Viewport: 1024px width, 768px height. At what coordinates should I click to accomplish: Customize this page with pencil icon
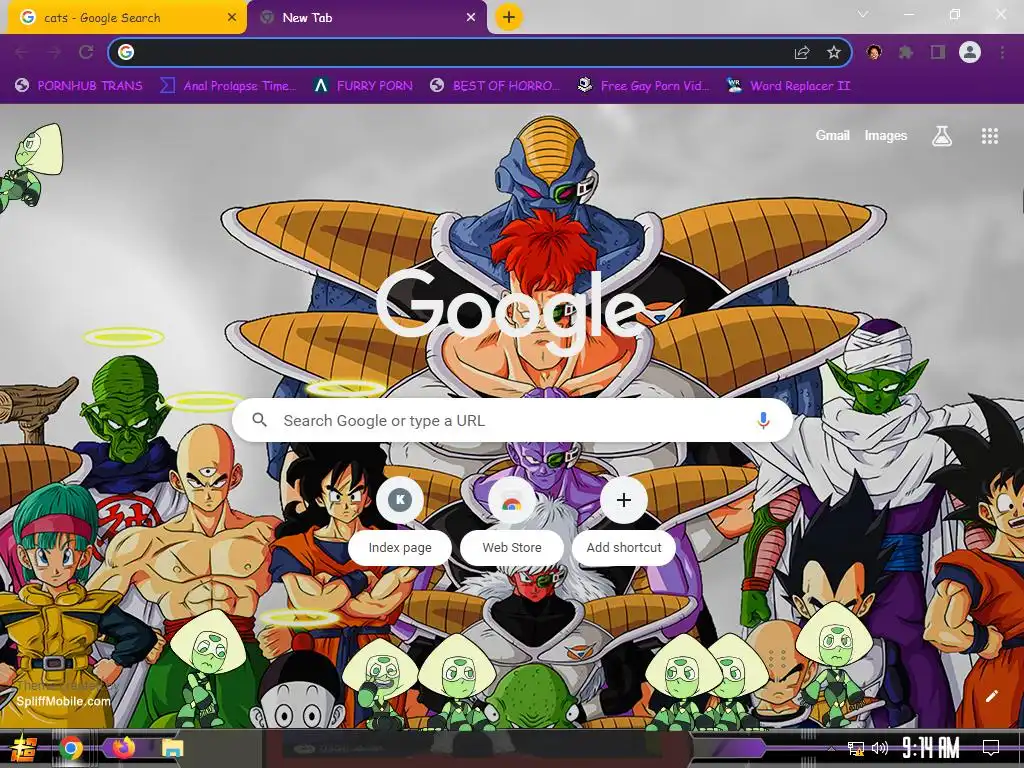point(991,696)
